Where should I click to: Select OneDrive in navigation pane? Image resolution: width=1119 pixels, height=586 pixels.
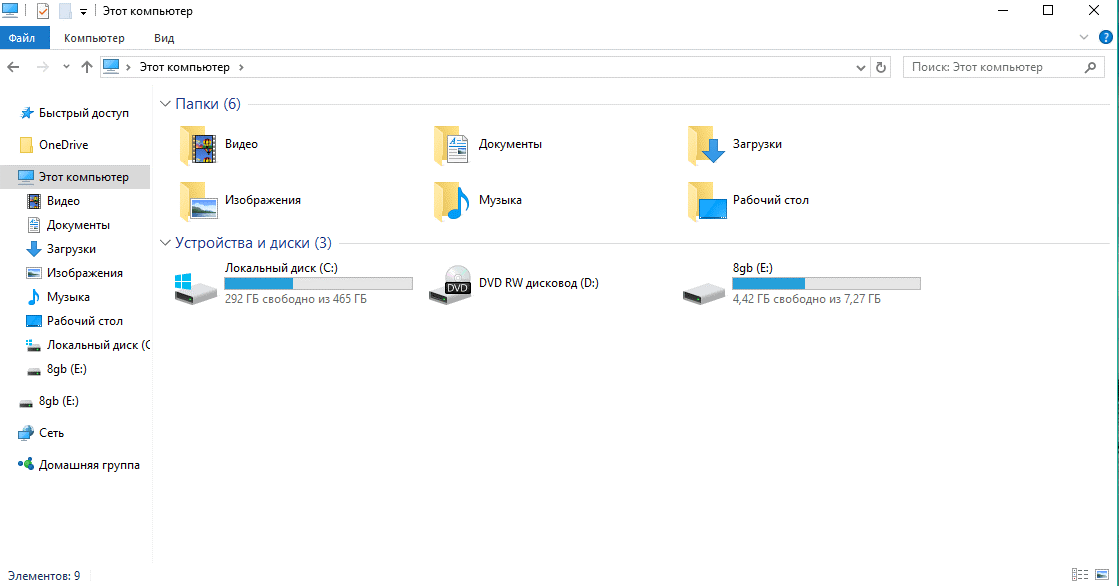[63, 145]
